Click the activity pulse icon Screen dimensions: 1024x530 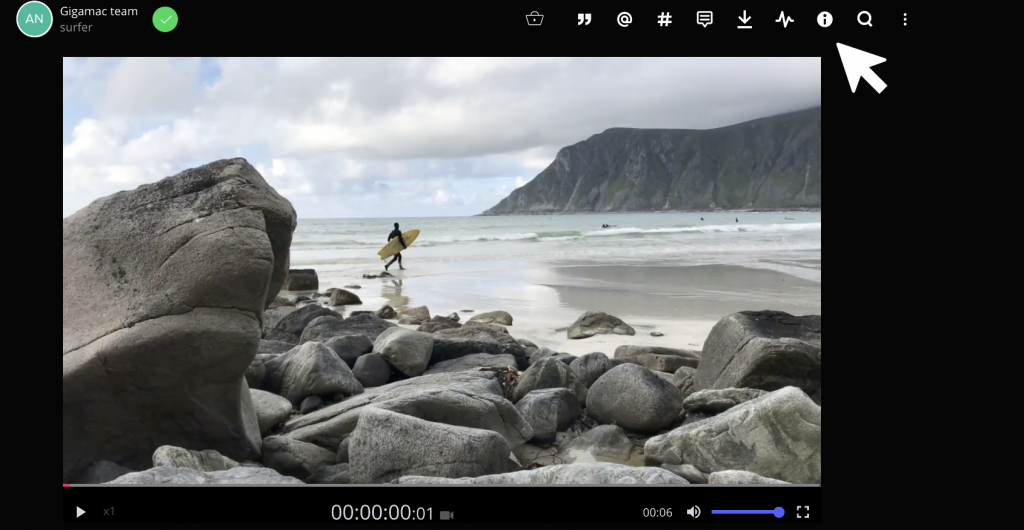click(784, 20)
